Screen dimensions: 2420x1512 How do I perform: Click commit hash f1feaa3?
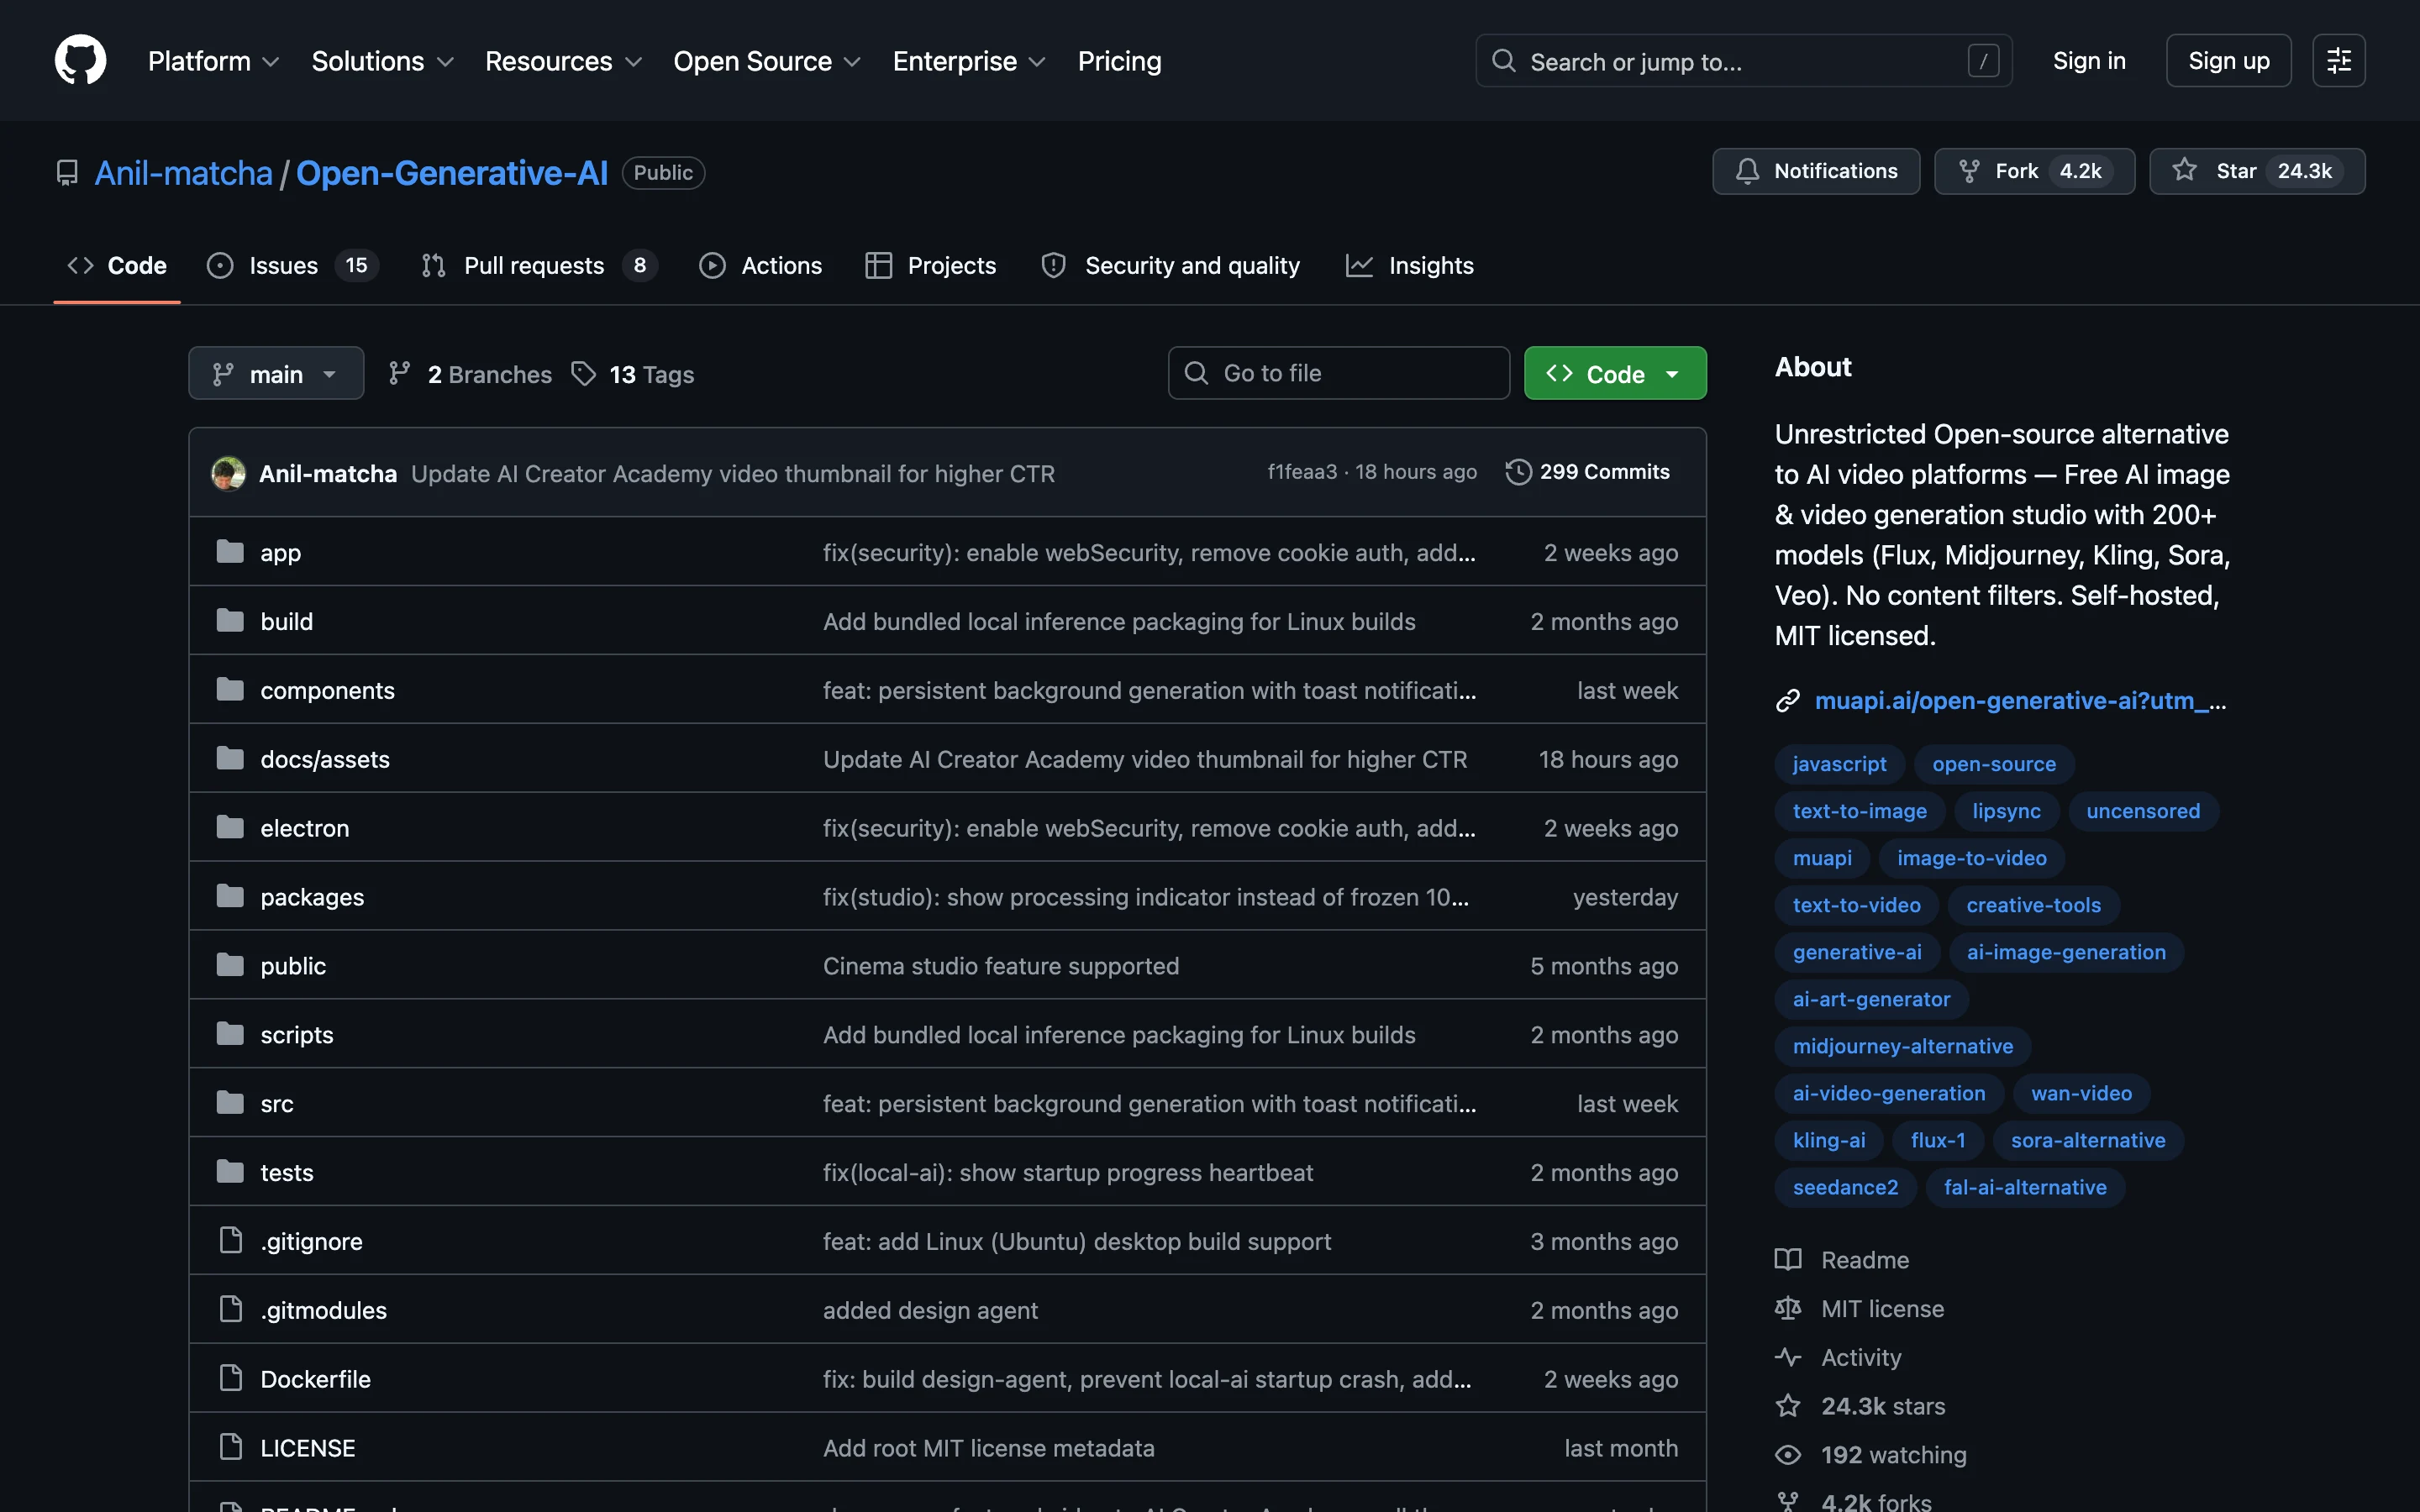(1302, 472)
